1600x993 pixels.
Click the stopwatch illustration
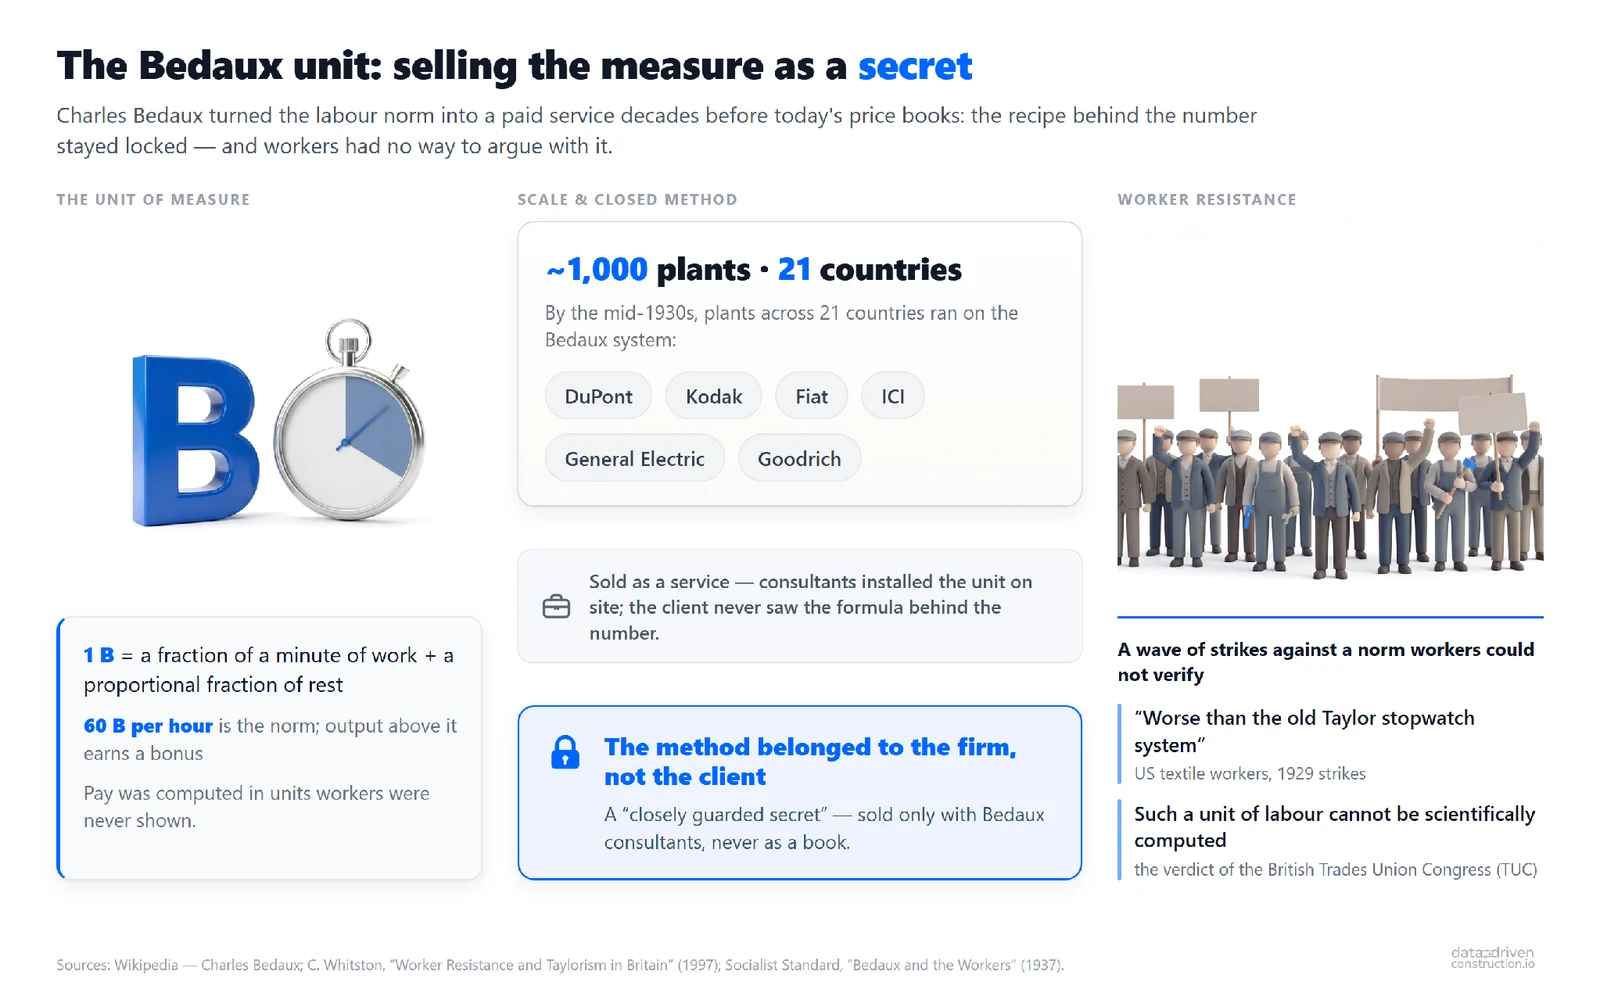pyautogui.click(x=350, y=420)
